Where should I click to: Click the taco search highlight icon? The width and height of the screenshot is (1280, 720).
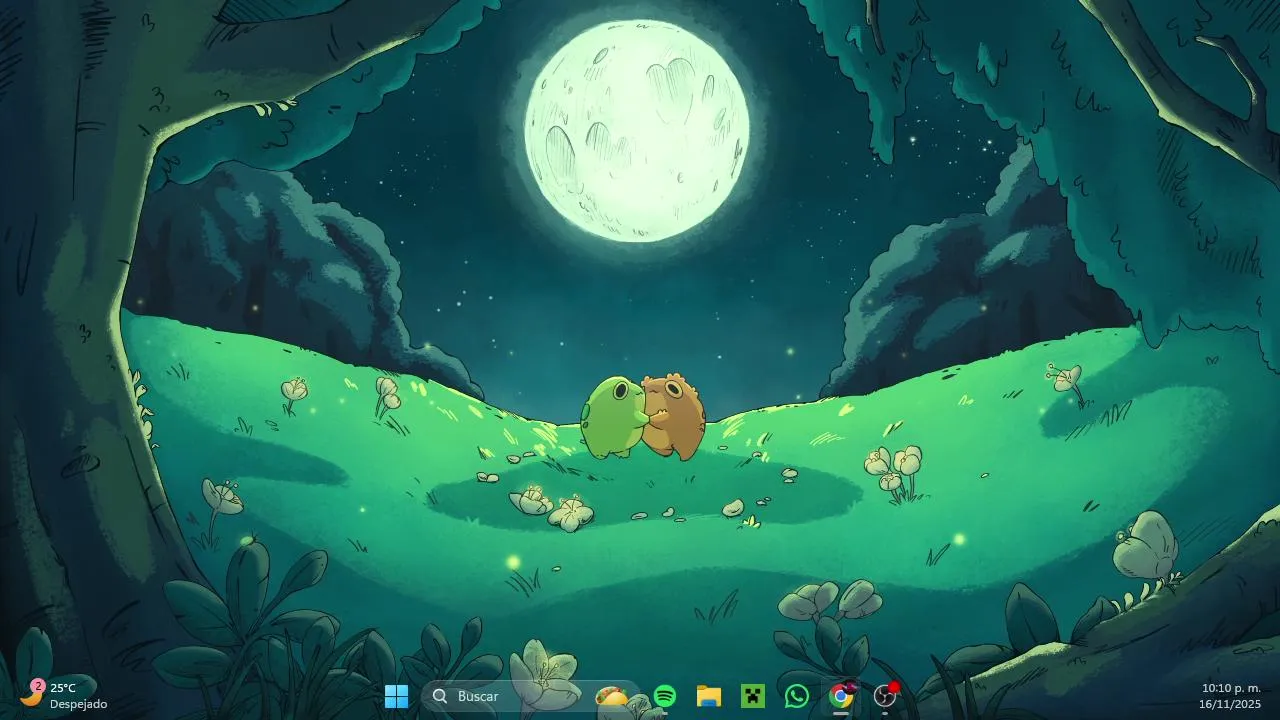(x=611, y=696)
